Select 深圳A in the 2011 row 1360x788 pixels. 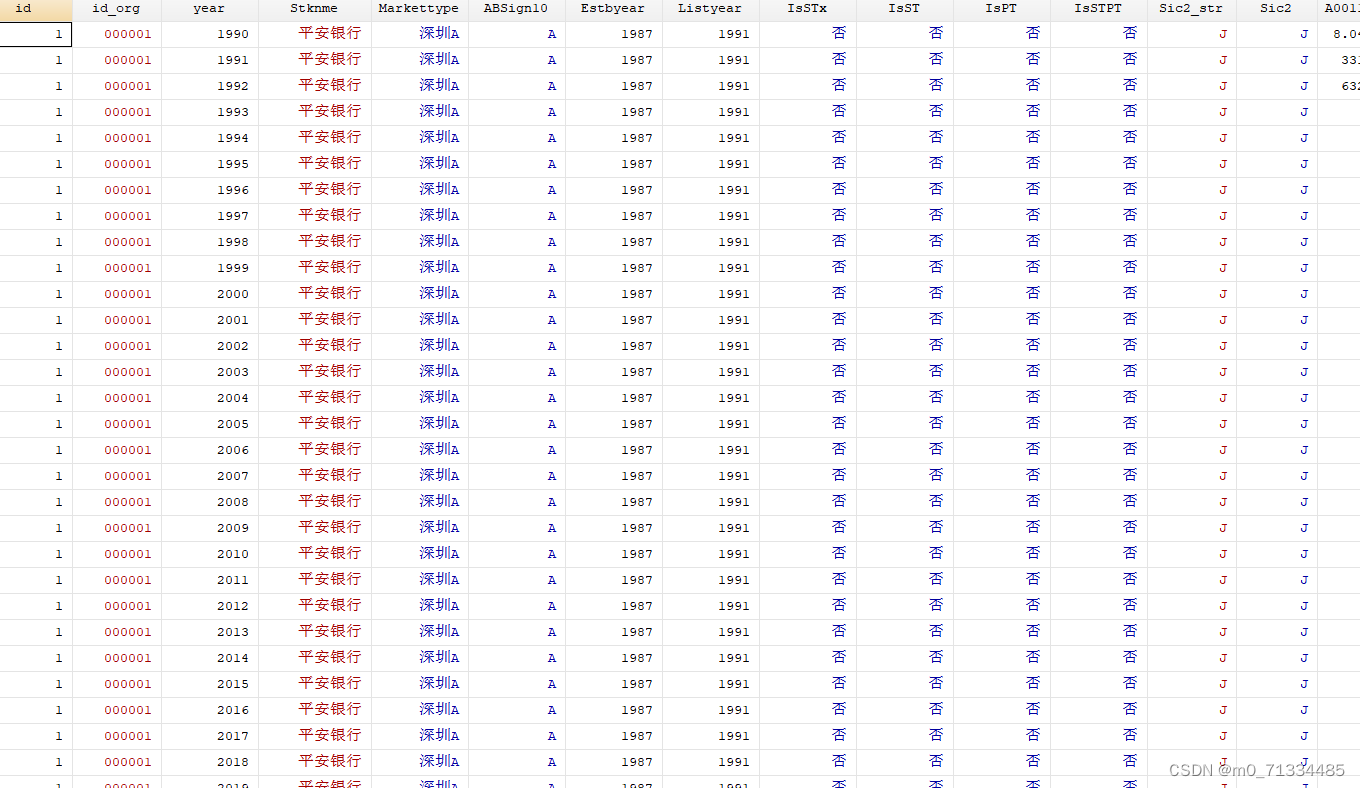419,580
